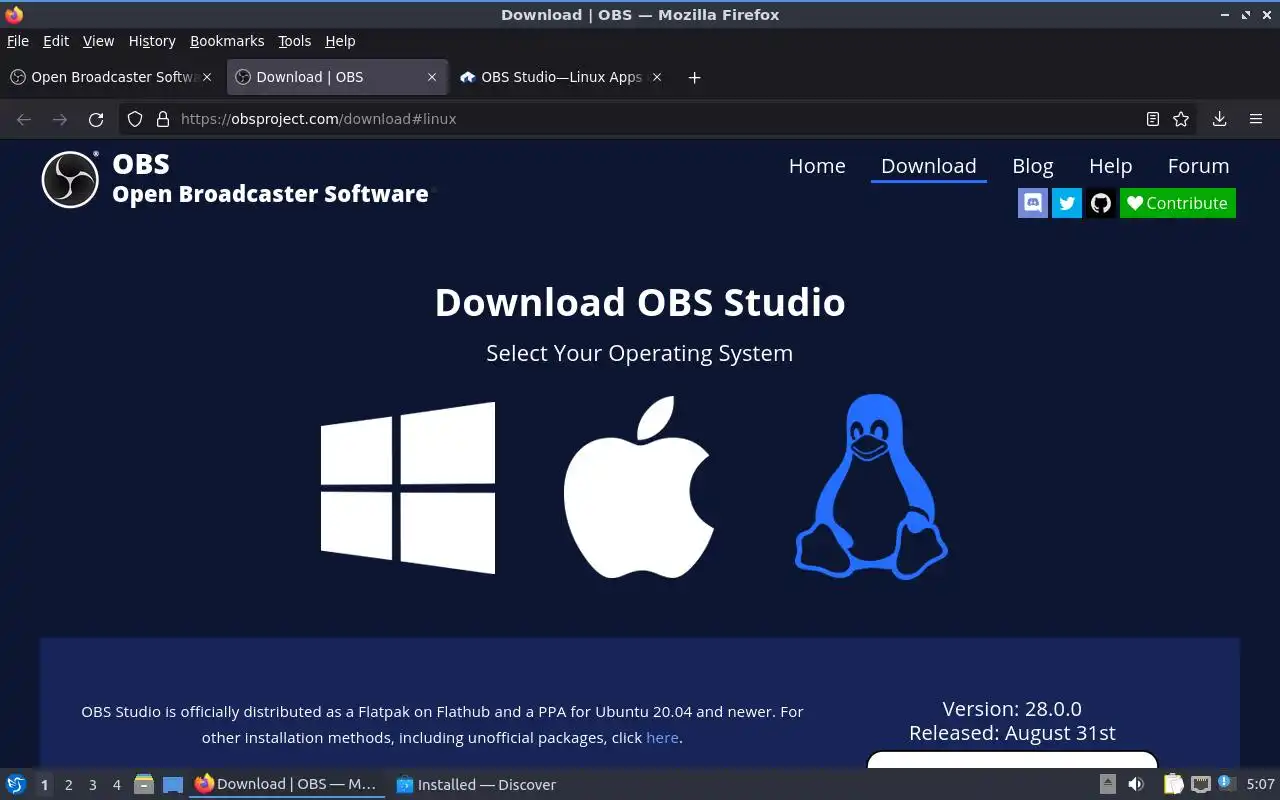Open the volume control tray icon

pos(1136,784)
